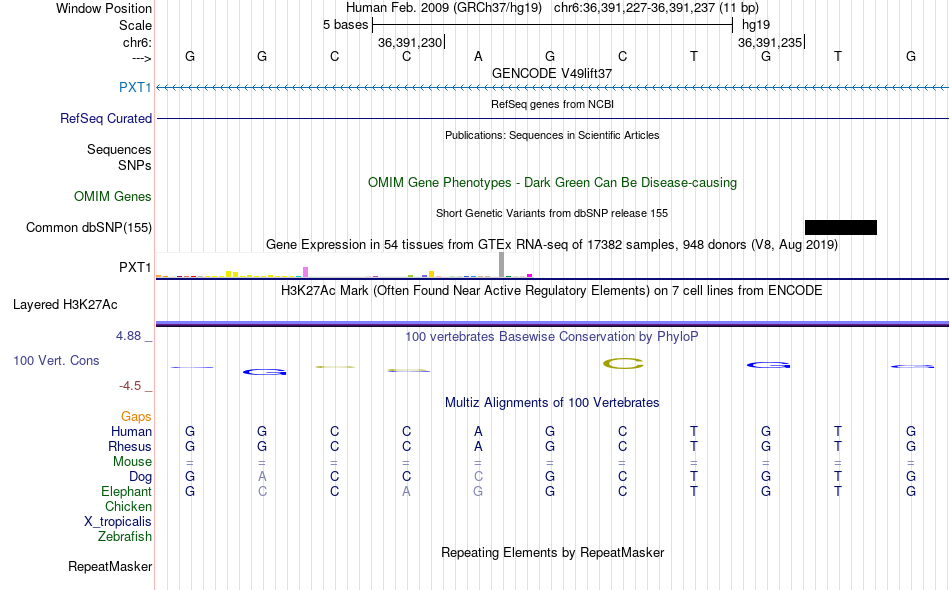
Task: Click the Multiz Alignments of 100 Vertebrates title
Action: pos(552,402)
